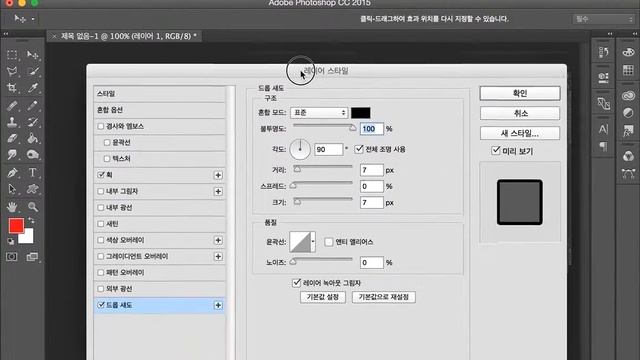Open the Color palette panel icon

tap(628, 52)
